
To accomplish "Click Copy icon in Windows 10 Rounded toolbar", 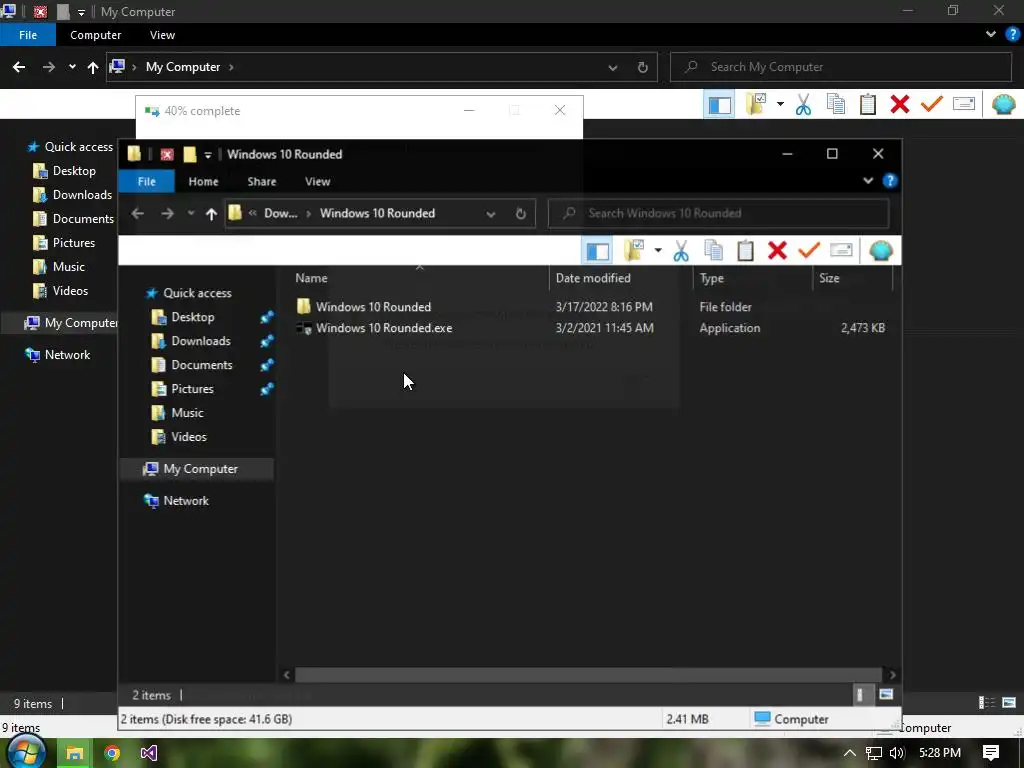I will (713, 251).
